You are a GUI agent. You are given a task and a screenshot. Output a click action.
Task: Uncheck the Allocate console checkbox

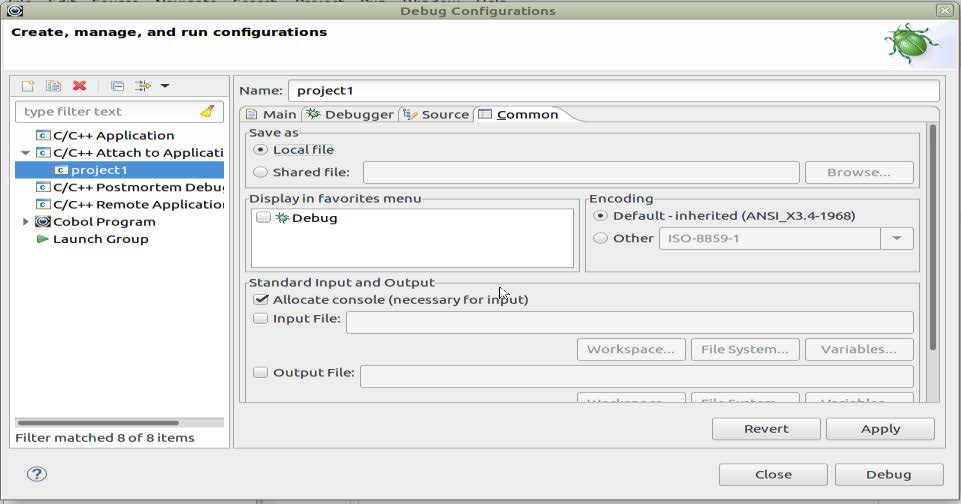[x=261, y=299]
